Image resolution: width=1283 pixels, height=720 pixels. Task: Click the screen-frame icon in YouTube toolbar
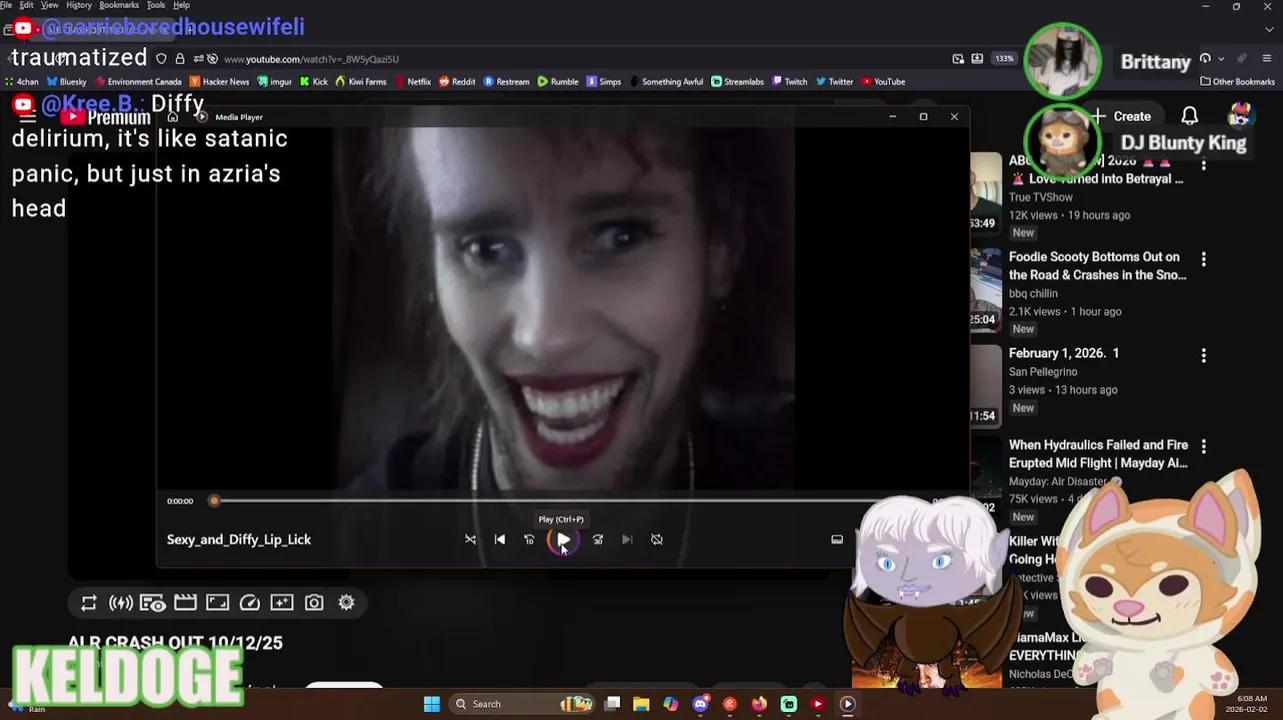tap(217, 602)
